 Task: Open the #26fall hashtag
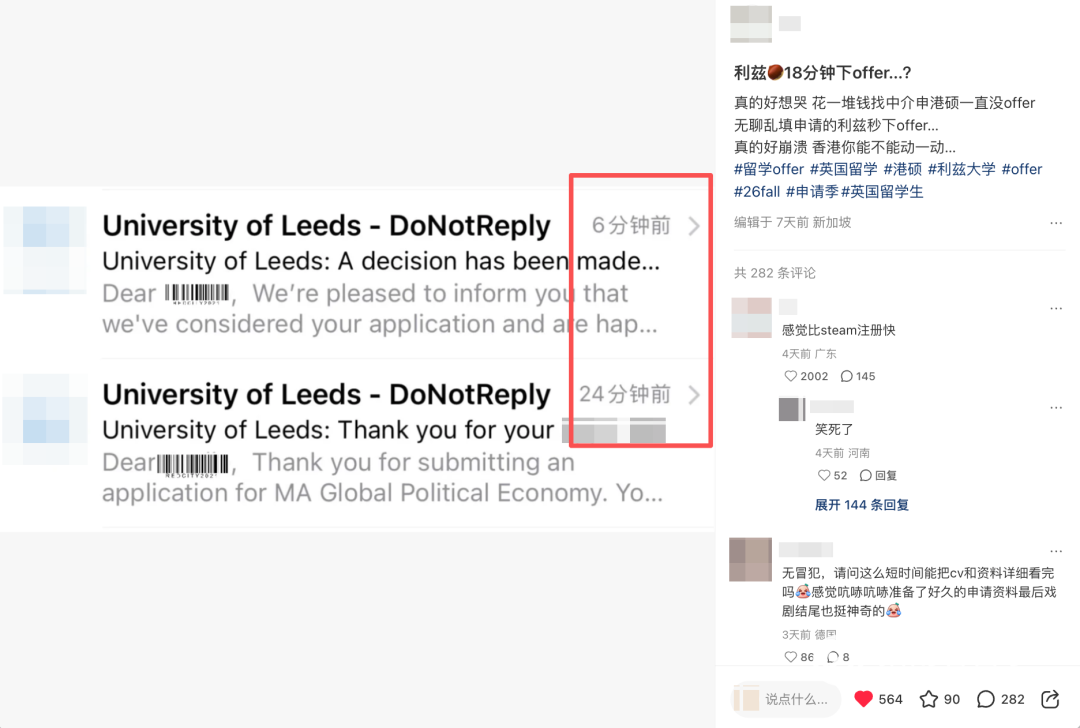pyautogui.click(x=757, y=191)
